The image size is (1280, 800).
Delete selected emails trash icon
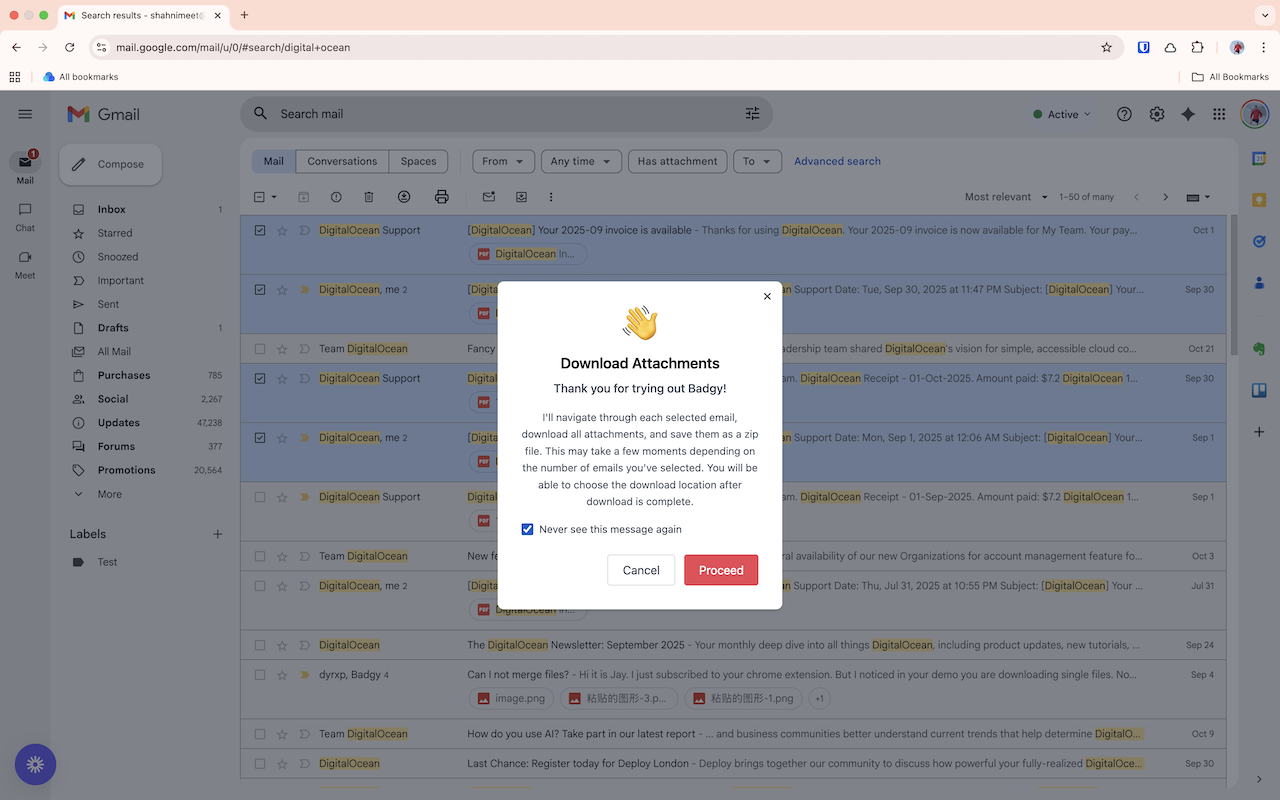(x=369, y=197)
